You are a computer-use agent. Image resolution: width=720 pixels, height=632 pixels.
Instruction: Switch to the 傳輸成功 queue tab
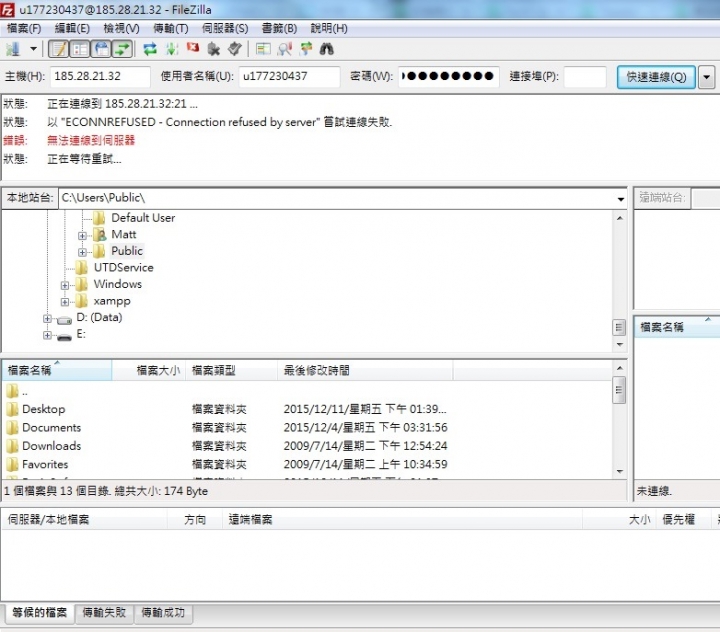coord(163,613)
